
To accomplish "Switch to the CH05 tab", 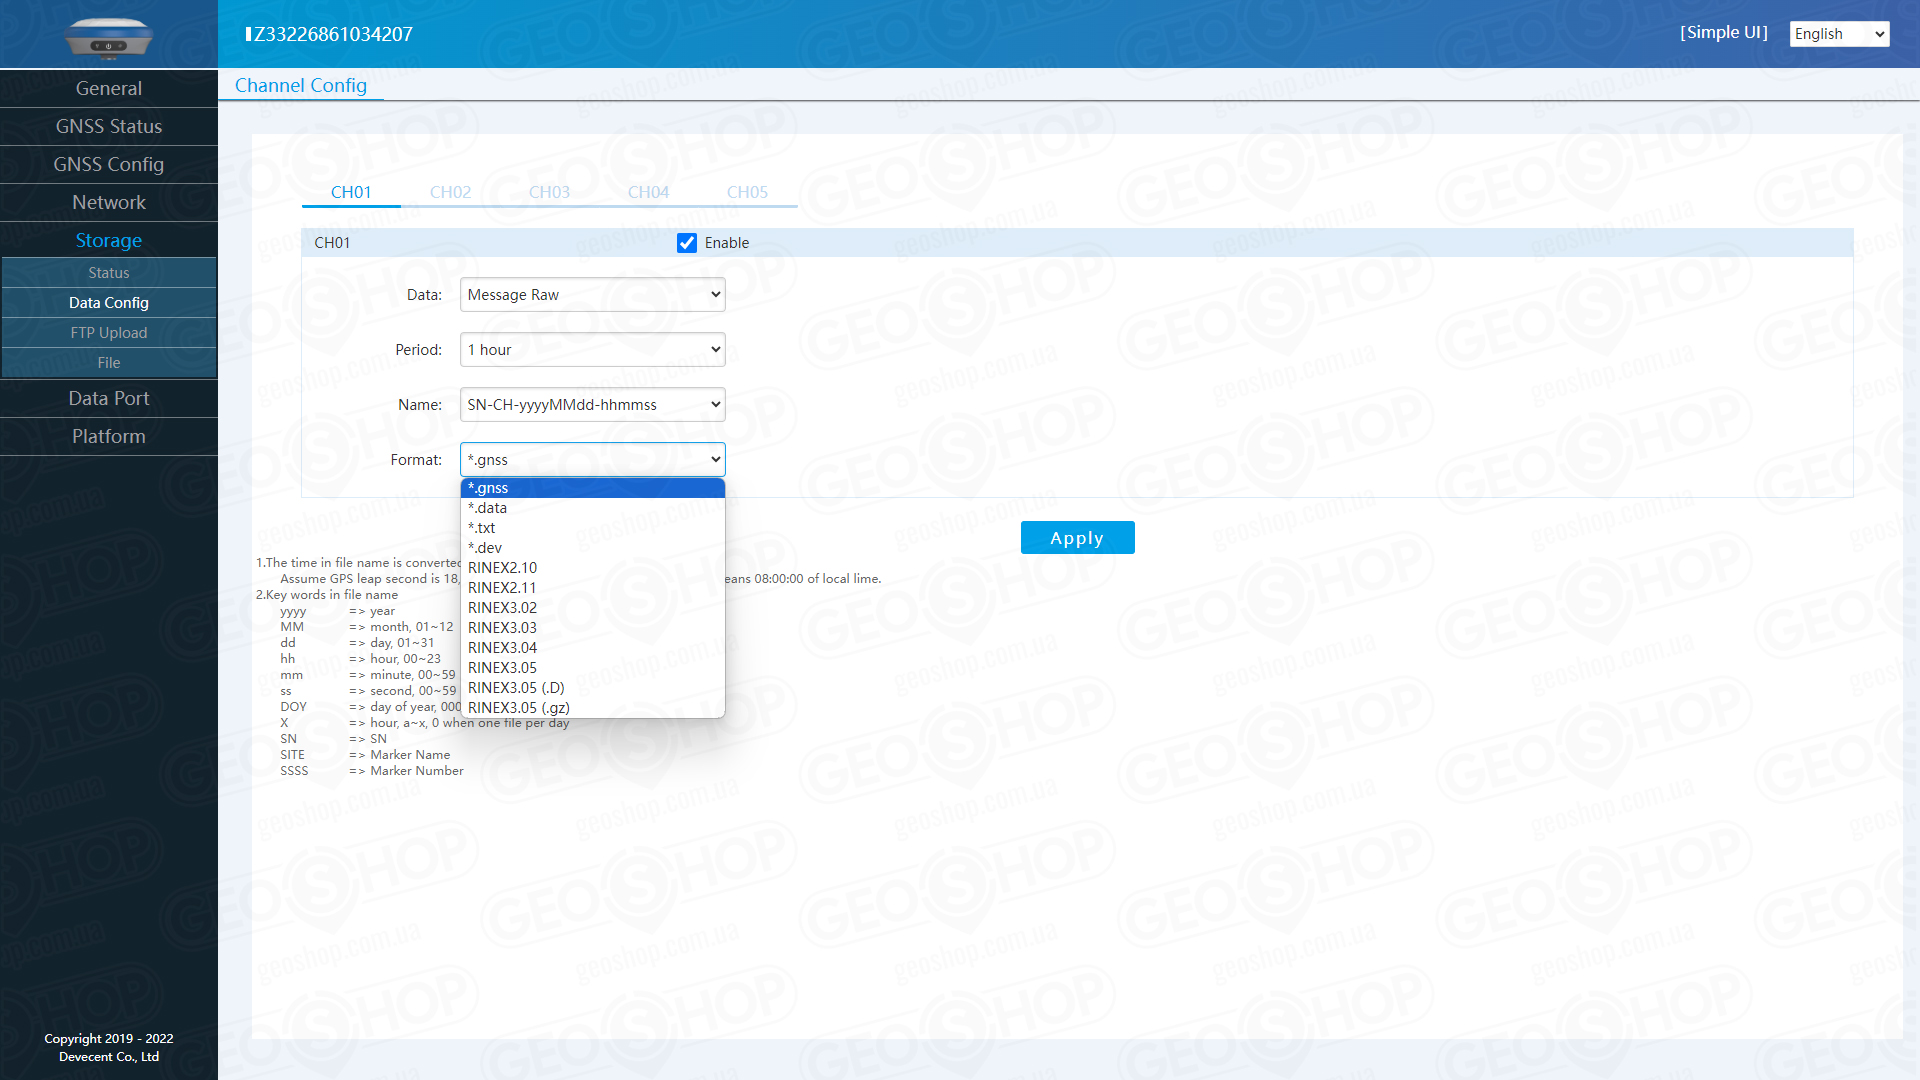I will pyautogui.click(x=747, y=192).
